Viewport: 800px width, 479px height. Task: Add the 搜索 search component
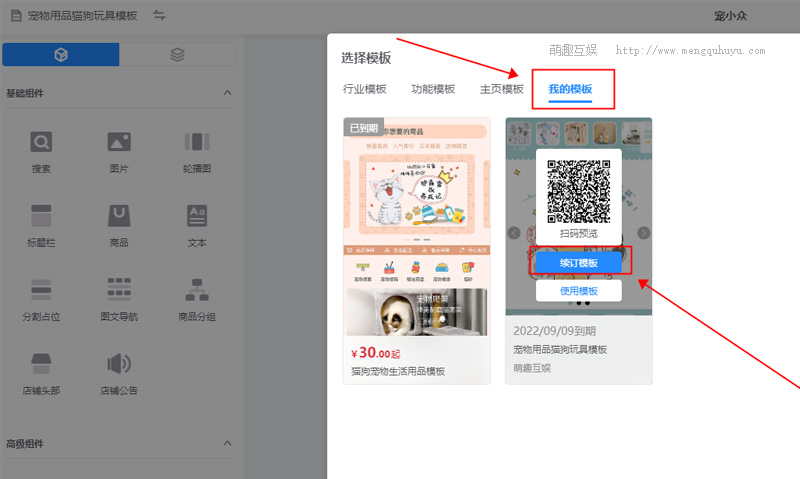41,152
